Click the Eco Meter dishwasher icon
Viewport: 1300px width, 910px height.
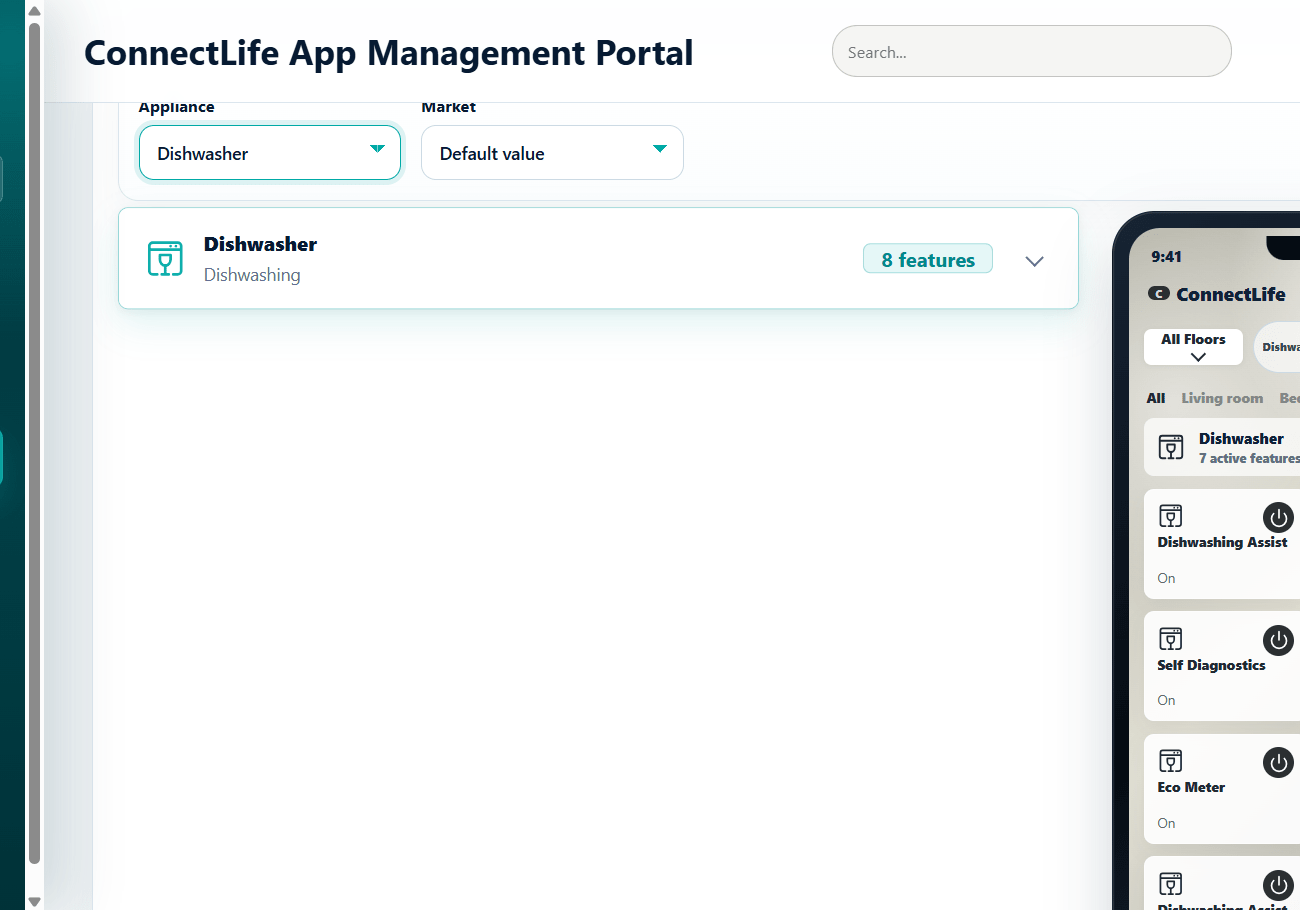coord(1170,760)
